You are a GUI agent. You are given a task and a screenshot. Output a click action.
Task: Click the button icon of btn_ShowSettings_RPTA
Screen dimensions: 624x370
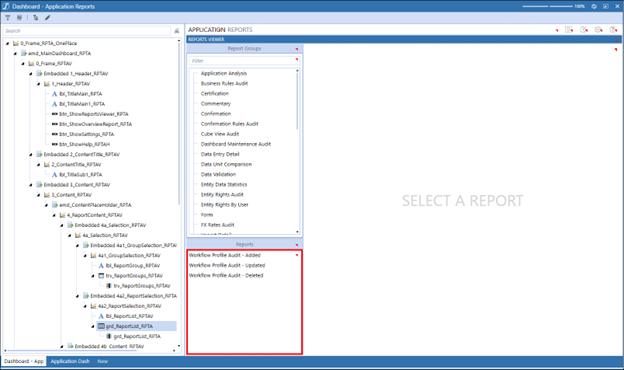pos(55,134)
